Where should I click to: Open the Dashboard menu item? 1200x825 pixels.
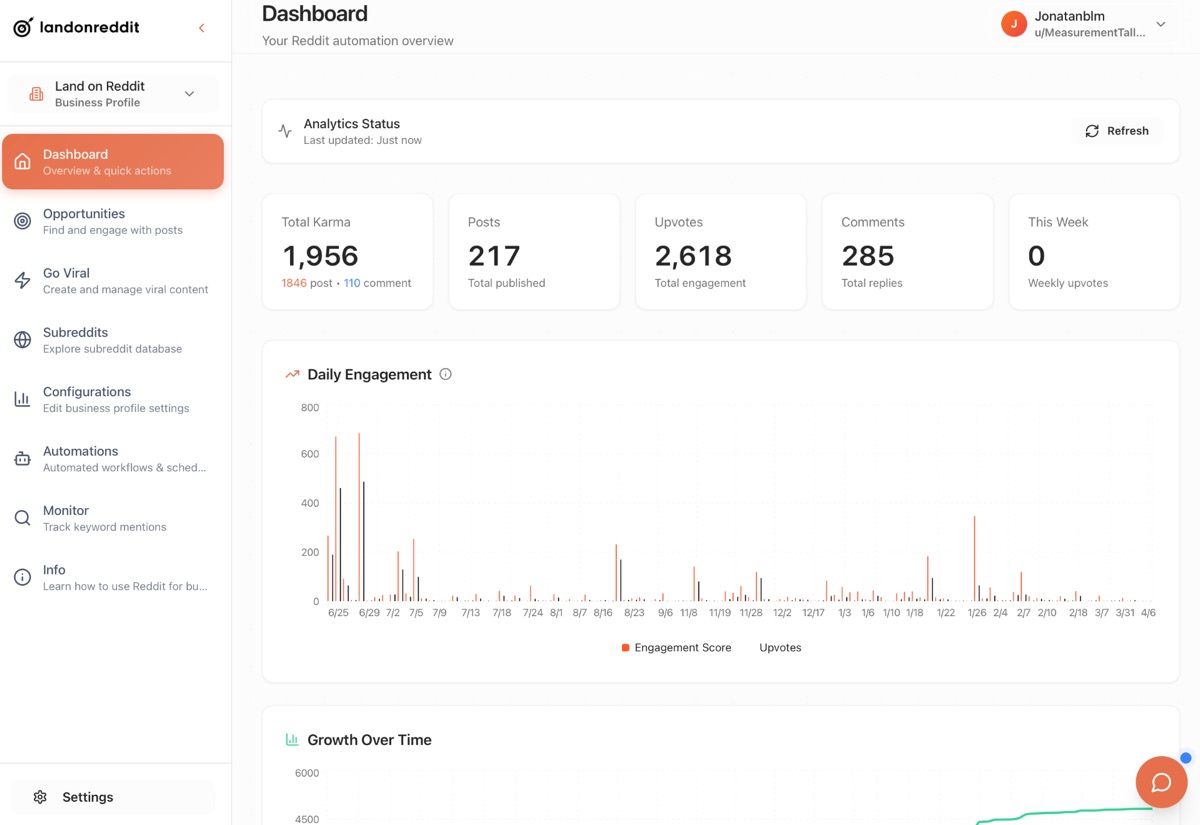tap(113, 162)
